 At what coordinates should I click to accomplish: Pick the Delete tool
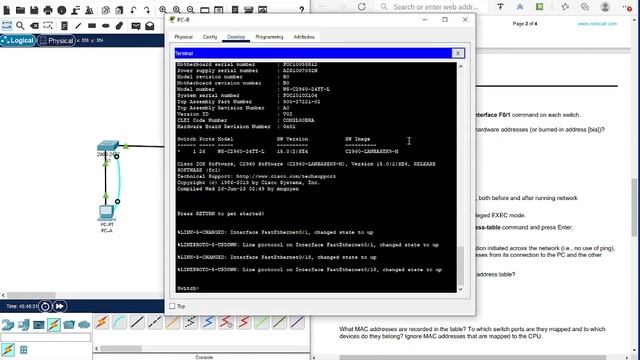pos(34,26)
